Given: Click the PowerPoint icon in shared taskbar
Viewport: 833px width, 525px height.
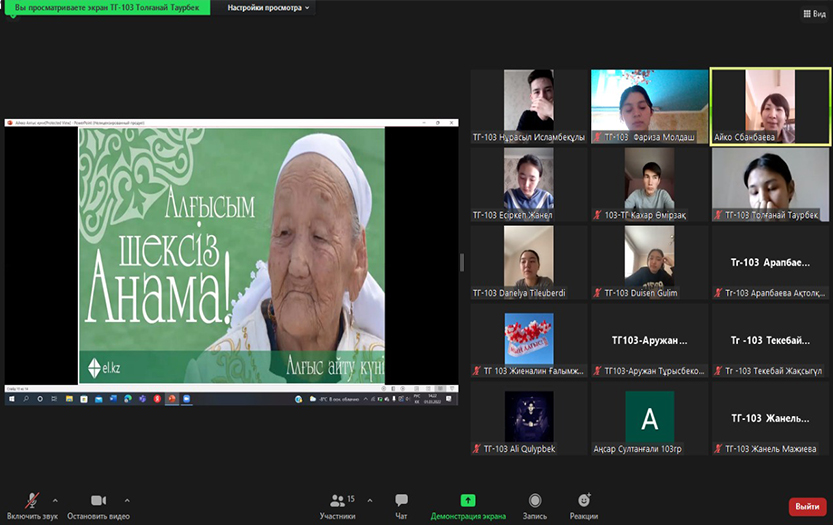Looking at the screenshot, I should 170,398.
